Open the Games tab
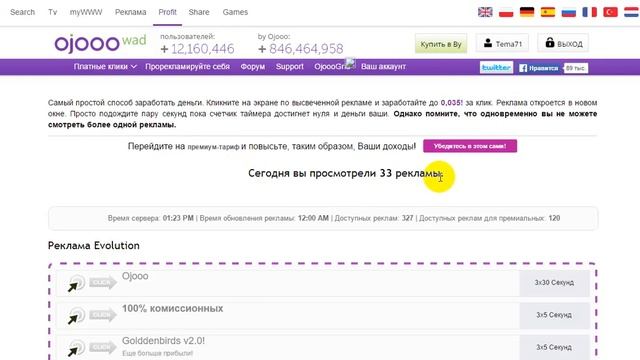The width and height of the screenshot is (640, 360). click(x=235, y=12)
